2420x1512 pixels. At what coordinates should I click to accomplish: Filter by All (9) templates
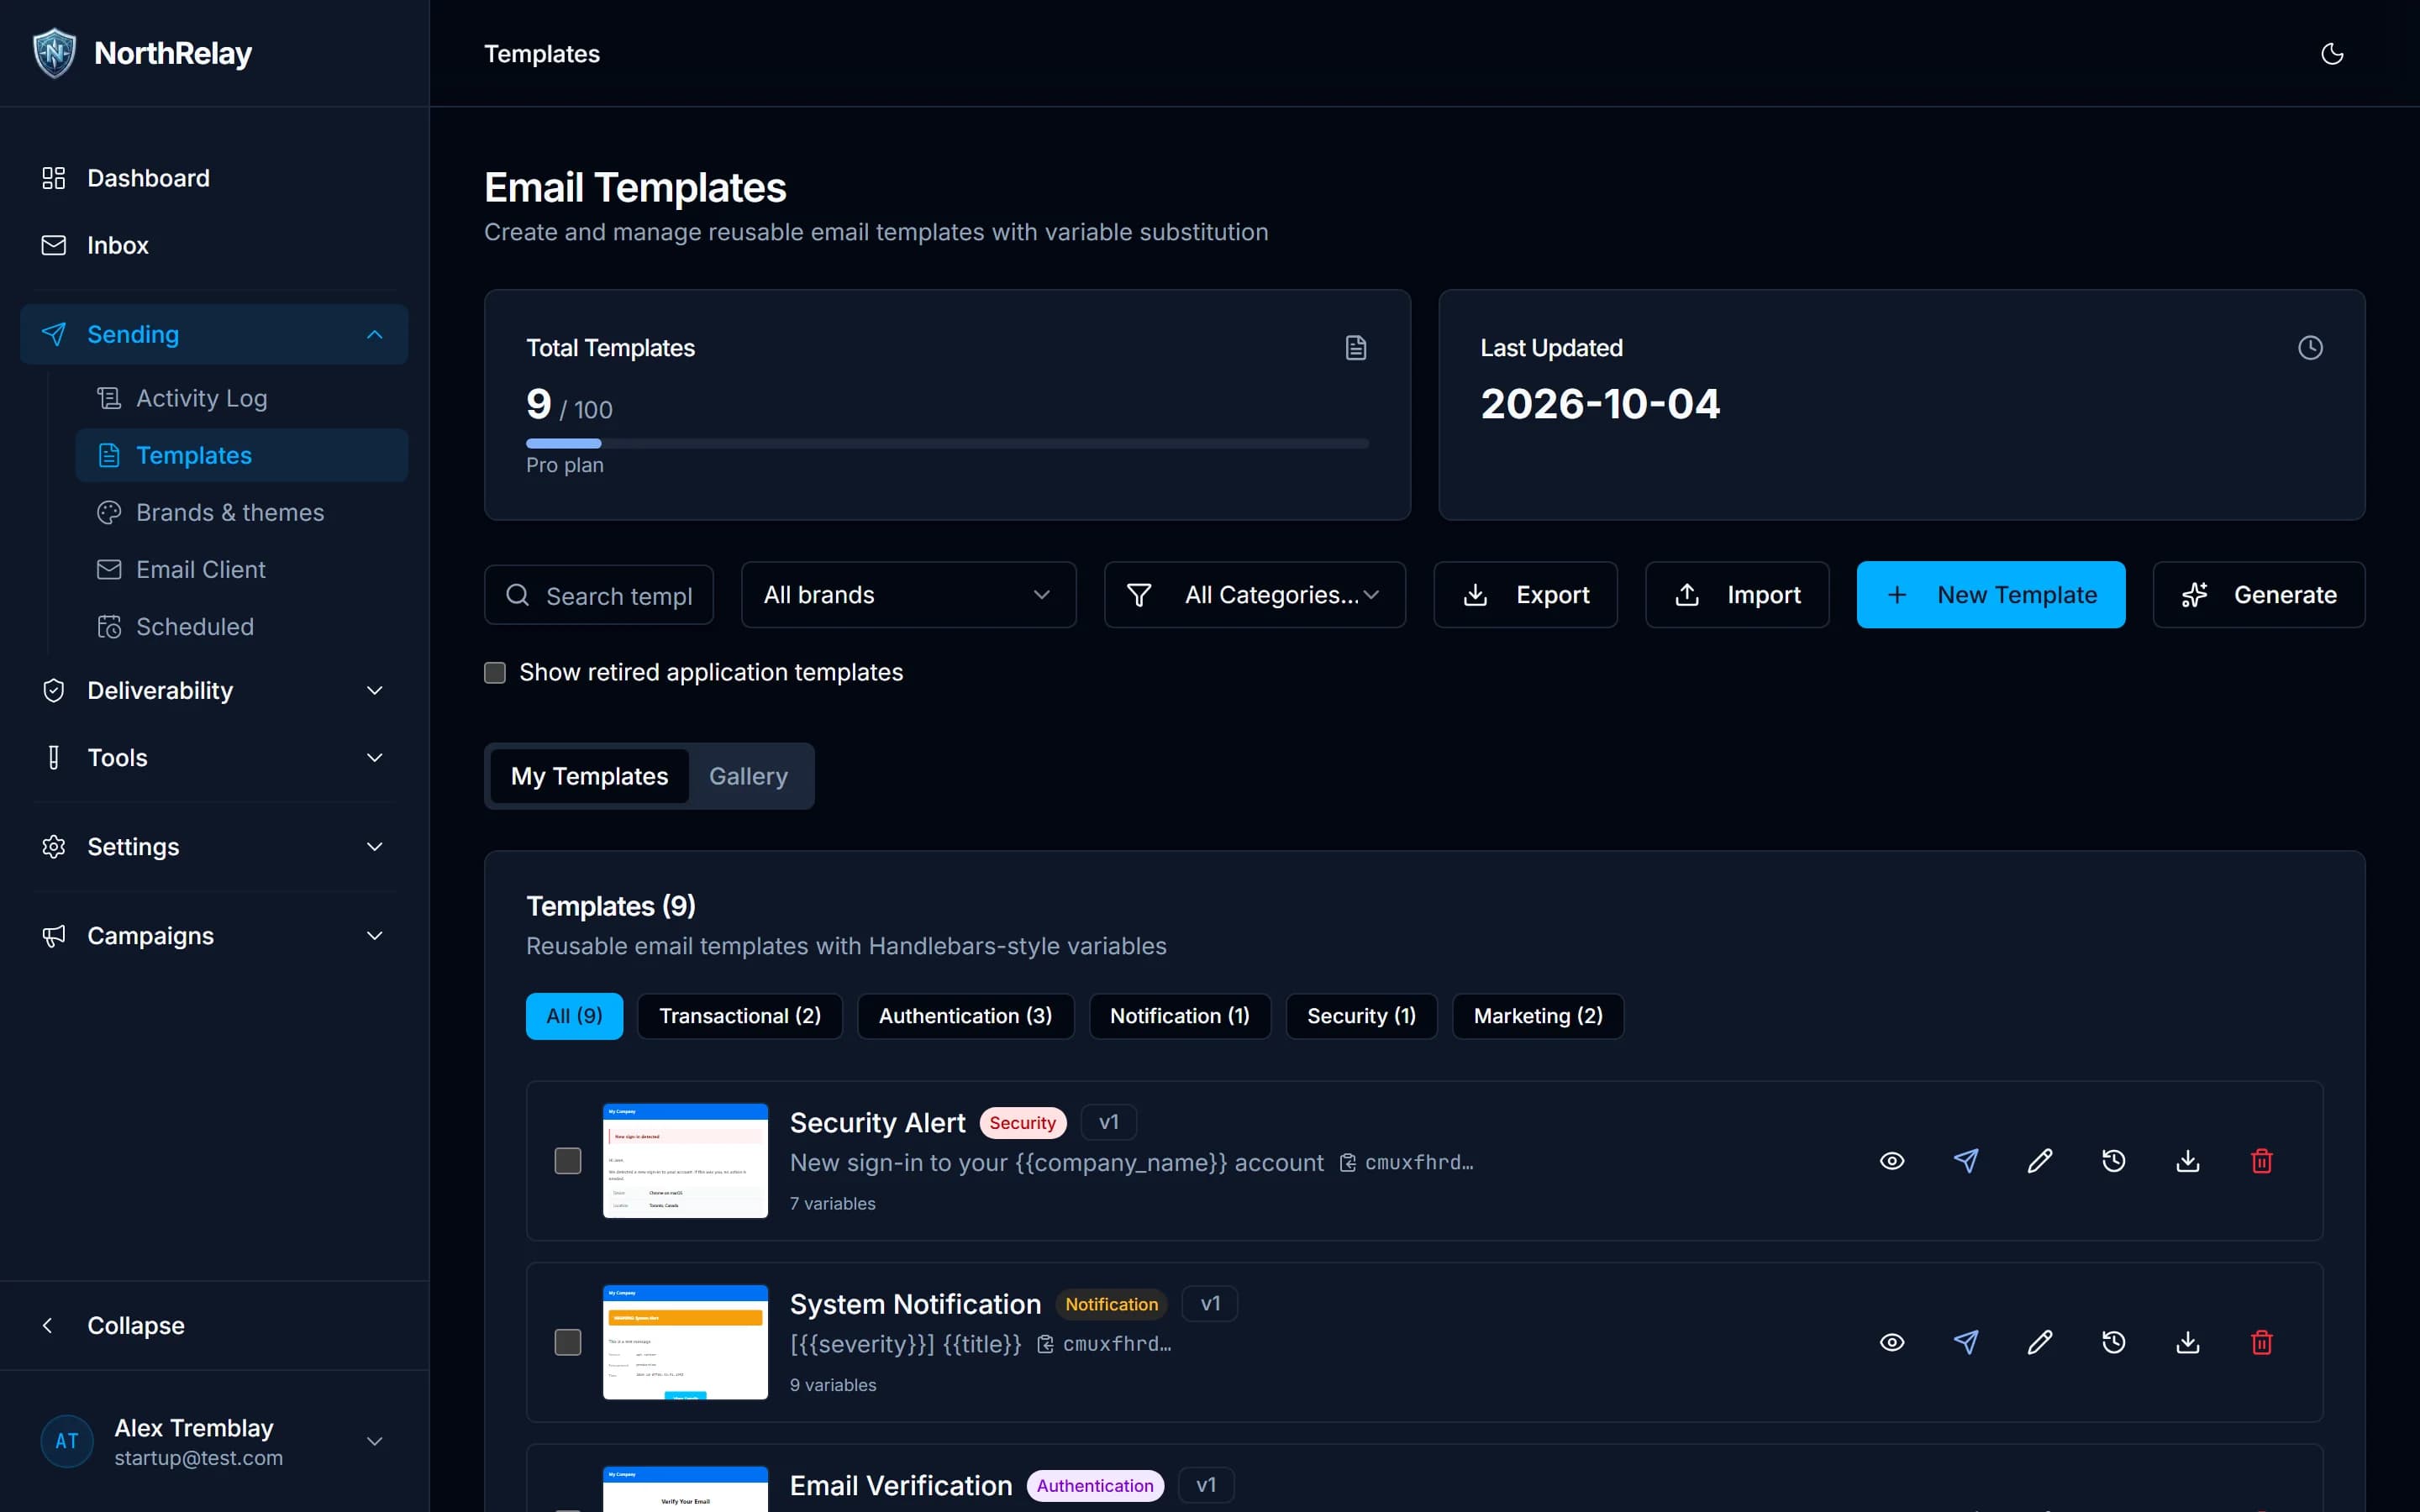click(x=574, y=1016)
